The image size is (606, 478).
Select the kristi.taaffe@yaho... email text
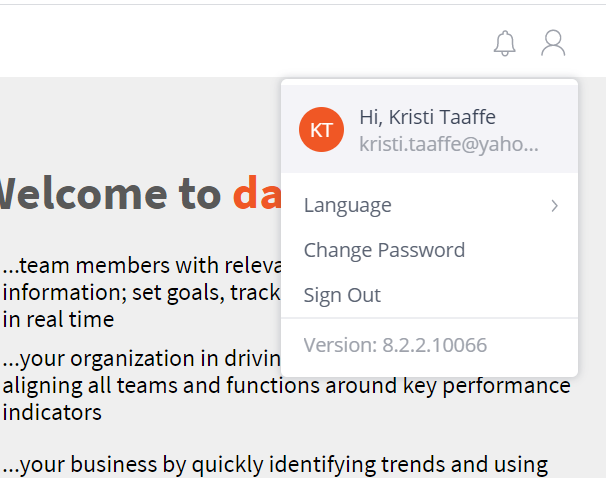tap(449, 144)
